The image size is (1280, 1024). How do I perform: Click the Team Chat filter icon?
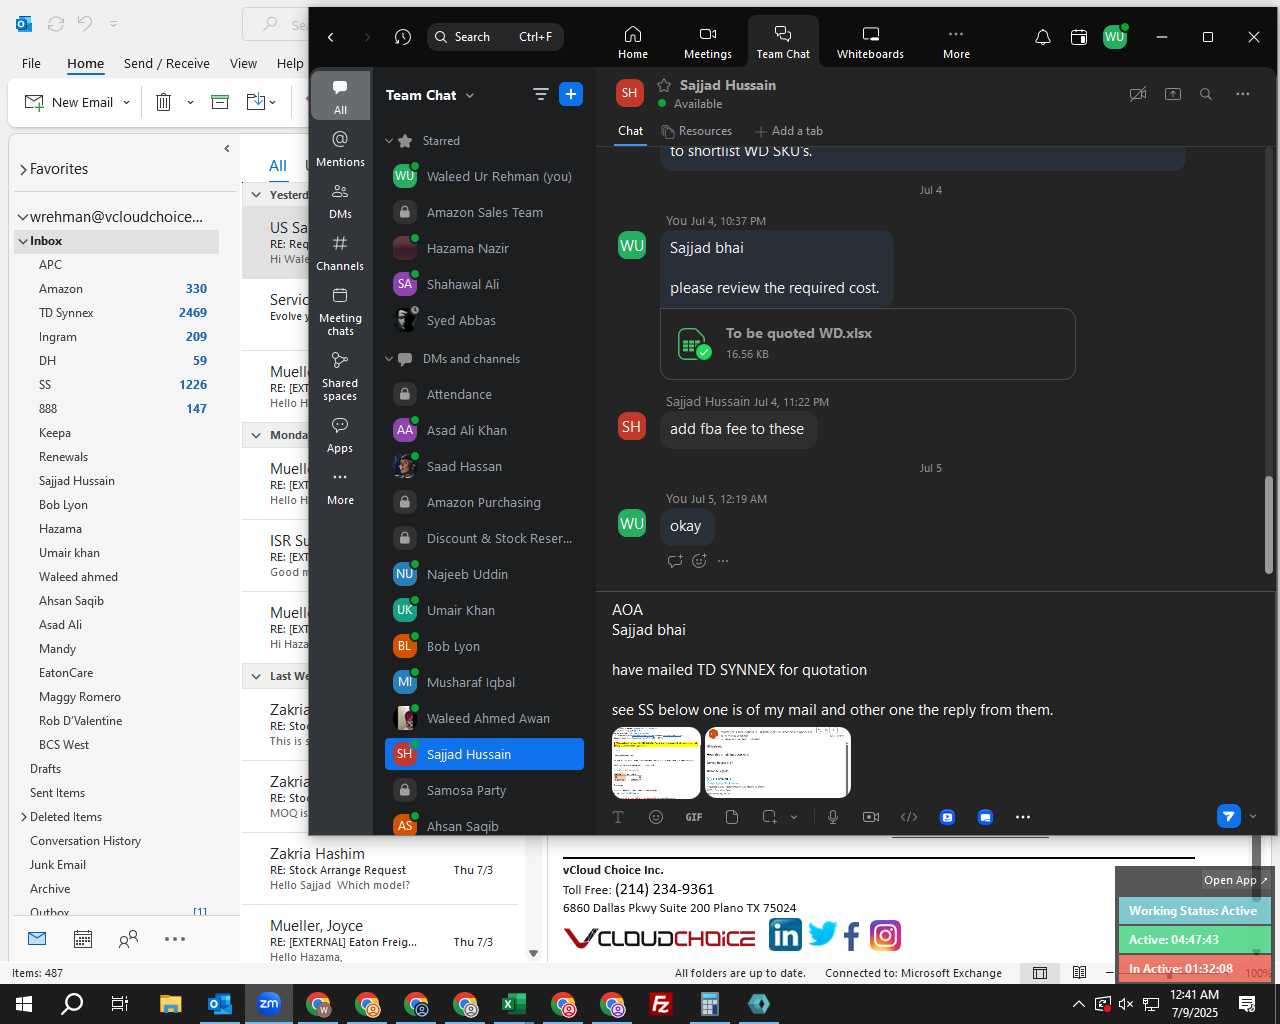[540, 94]
